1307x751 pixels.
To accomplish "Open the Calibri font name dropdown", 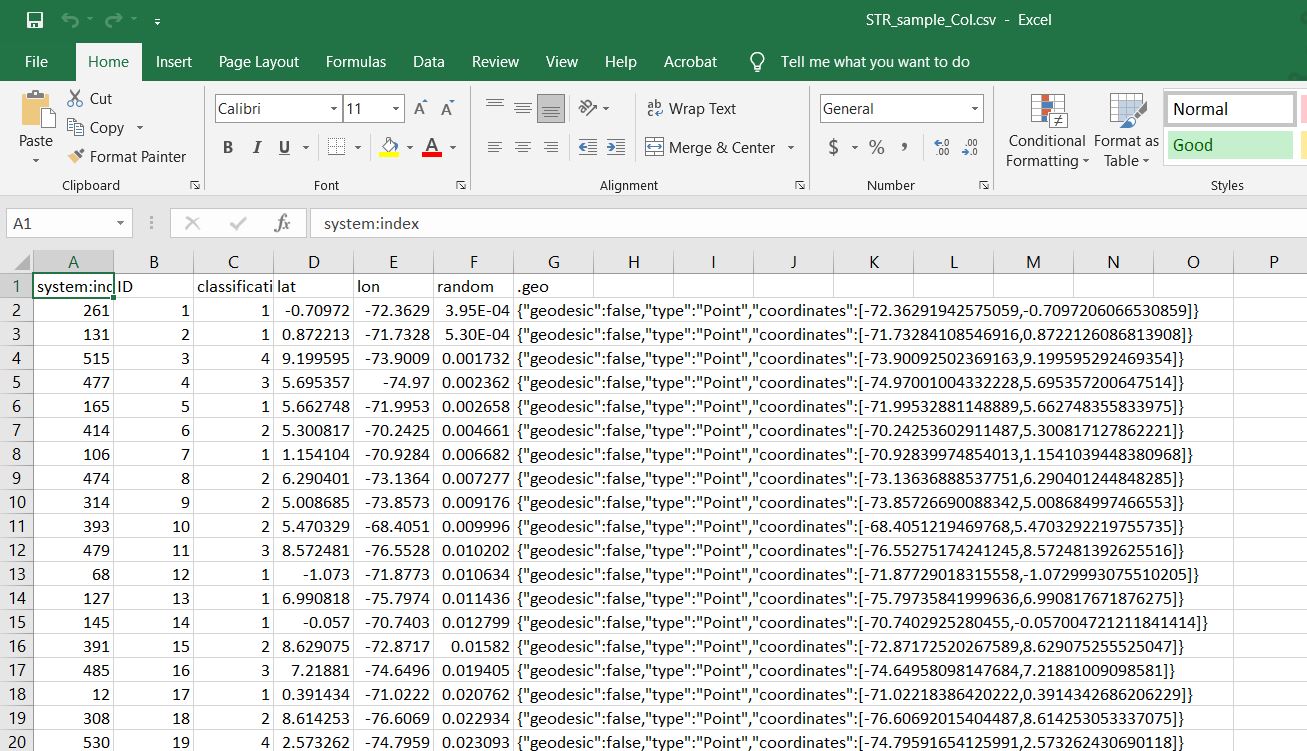I will point(334,109).
